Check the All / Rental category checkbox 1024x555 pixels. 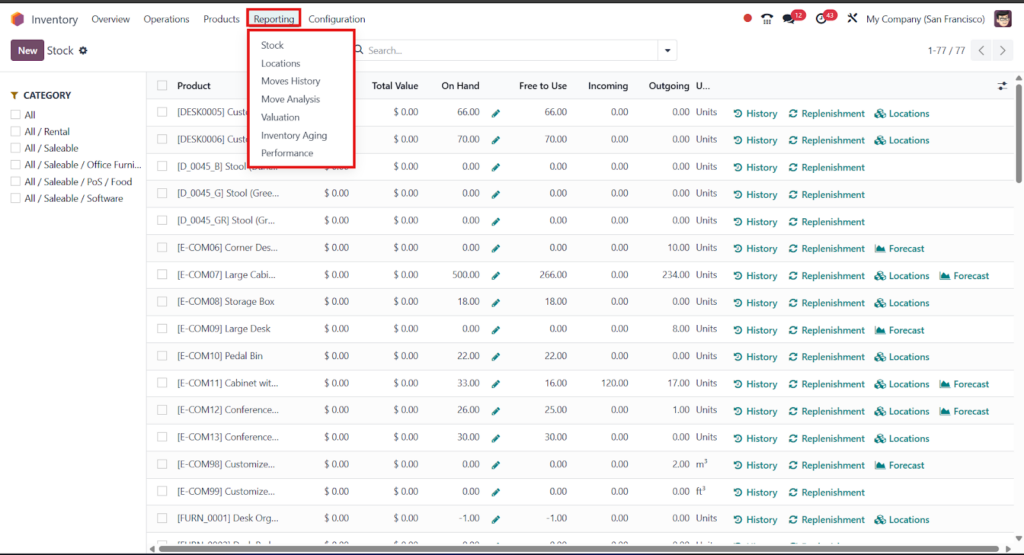click(x=16, y=131)
